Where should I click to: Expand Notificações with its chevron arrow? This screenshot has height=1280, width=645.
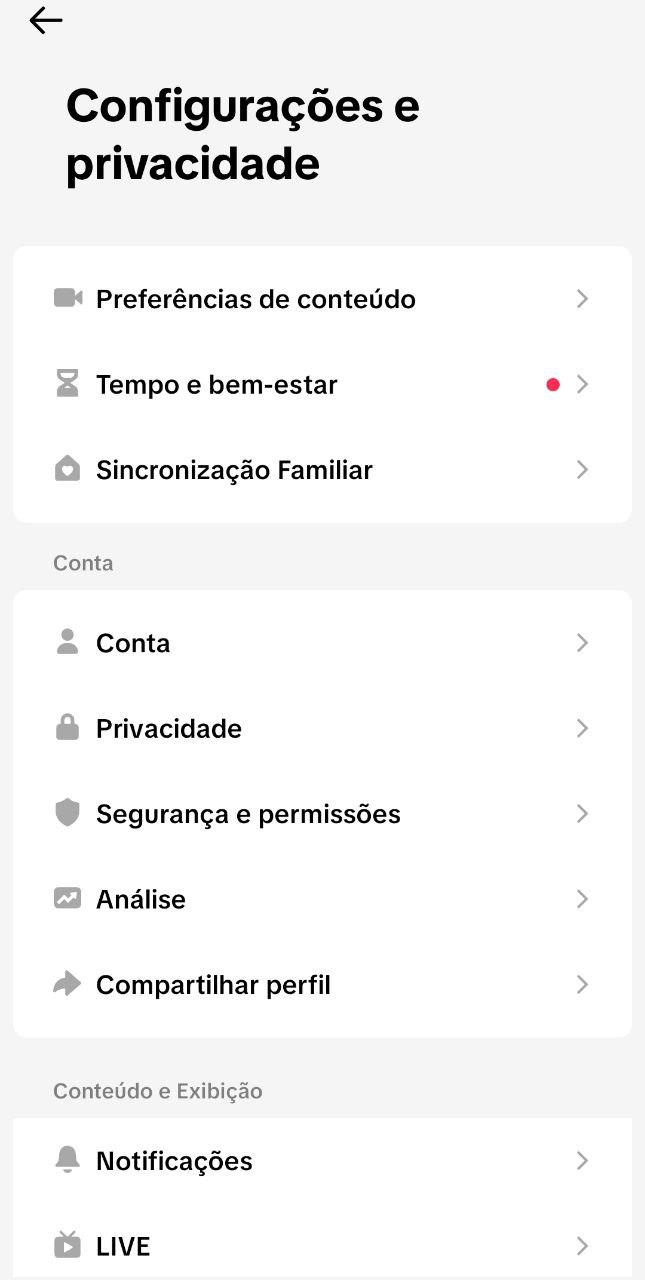[x=583, y=1160]
